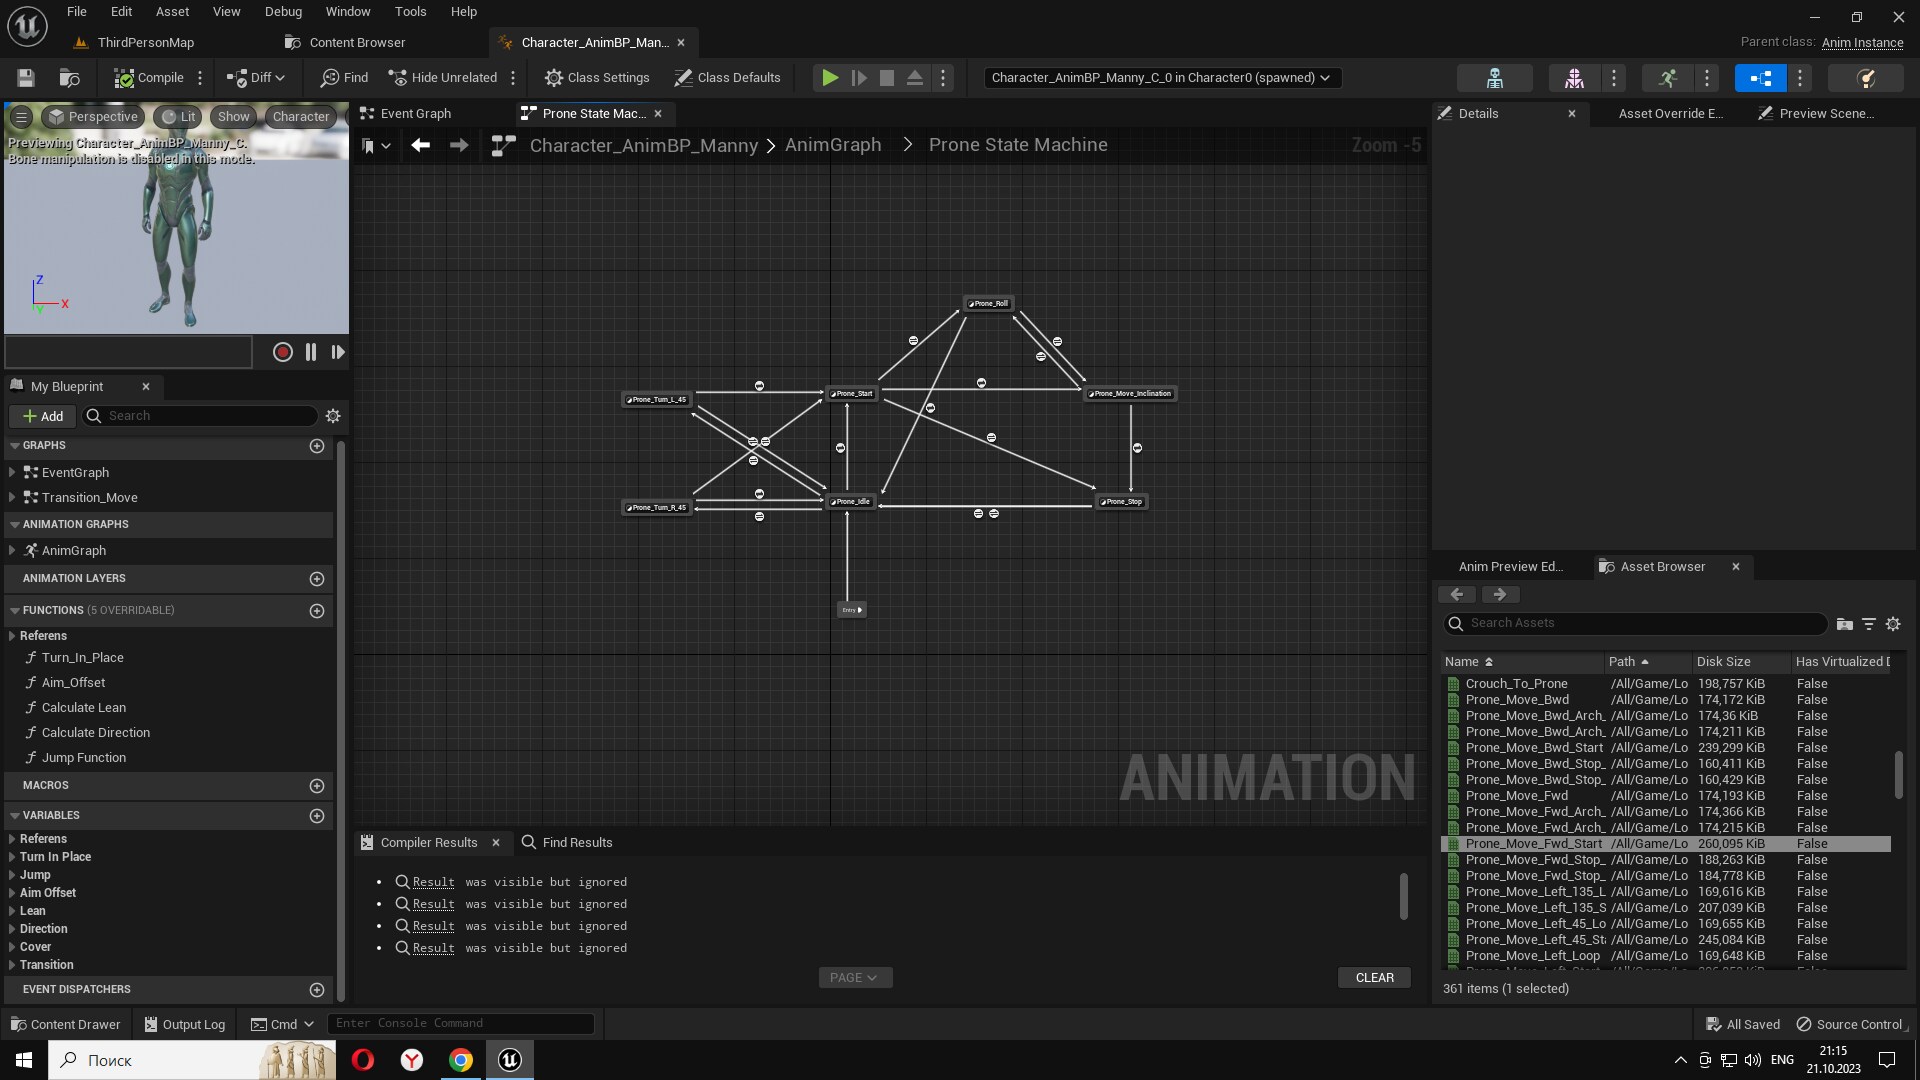Open asset browser filter options
The width and height of the screenshot is (1920, 1080).
[1868, 623]
